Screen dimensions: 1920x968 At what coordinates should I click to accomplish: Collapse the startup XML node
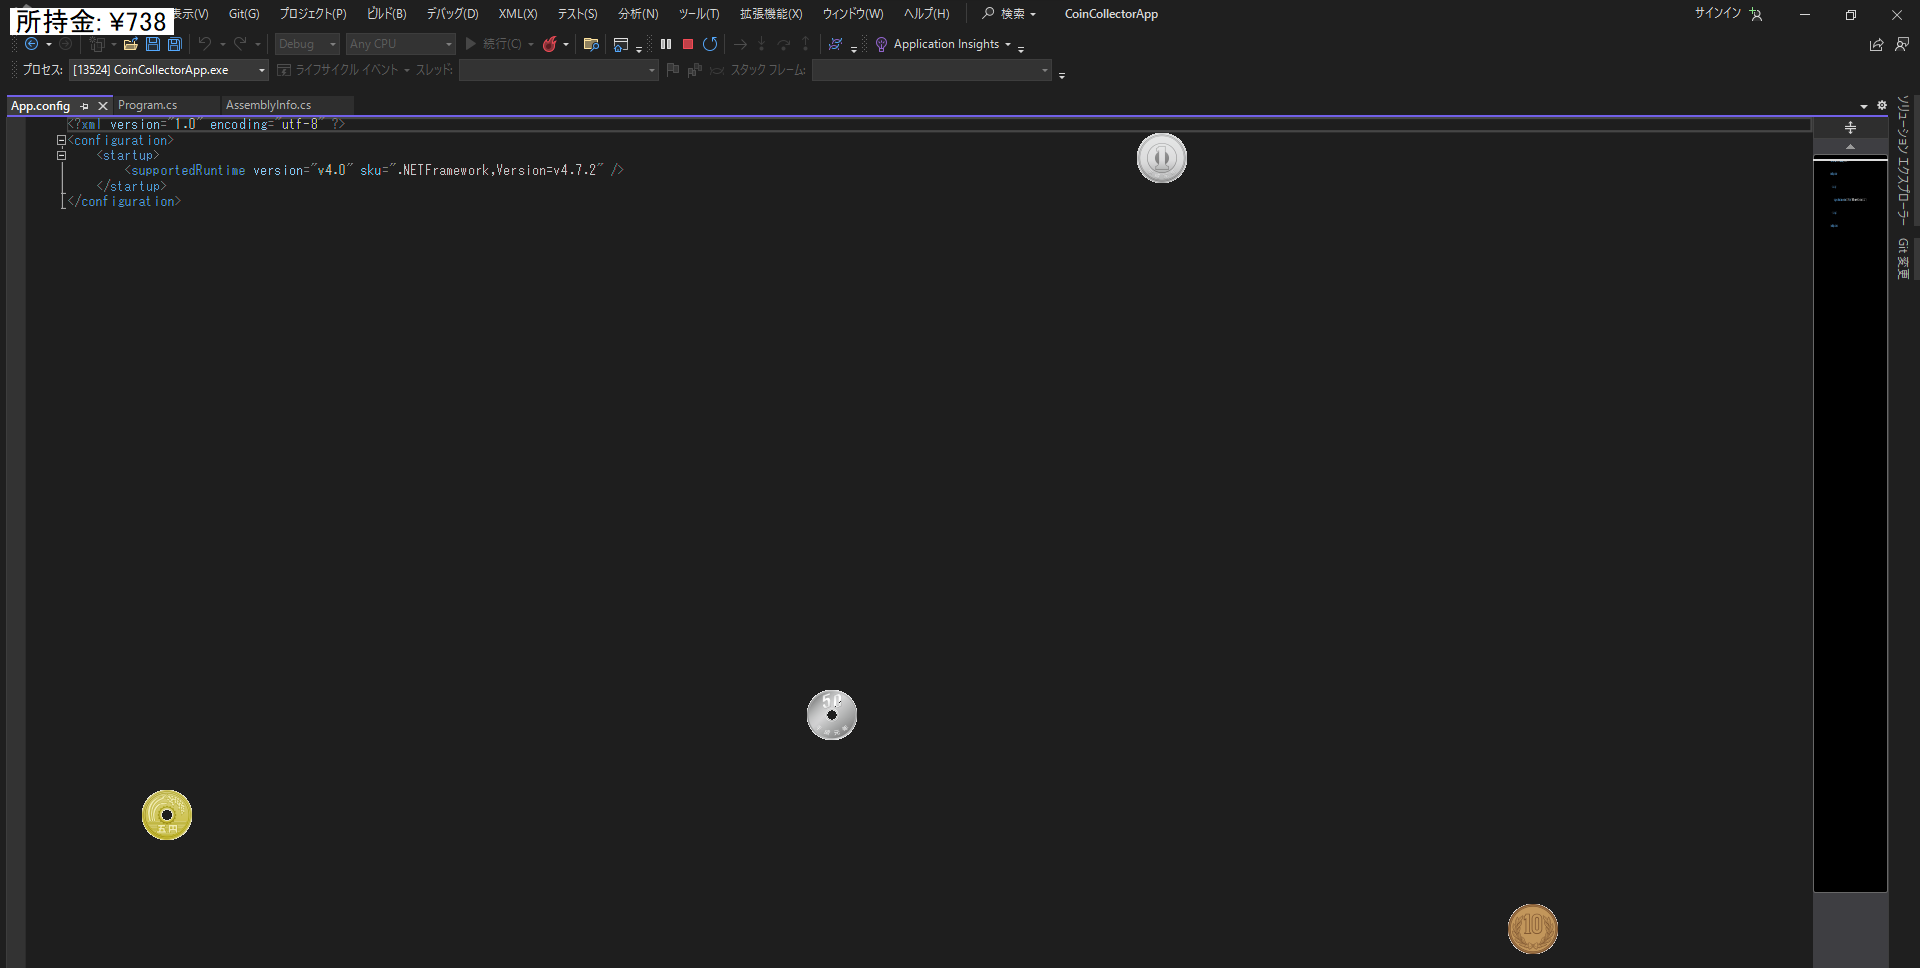point(61,156)
